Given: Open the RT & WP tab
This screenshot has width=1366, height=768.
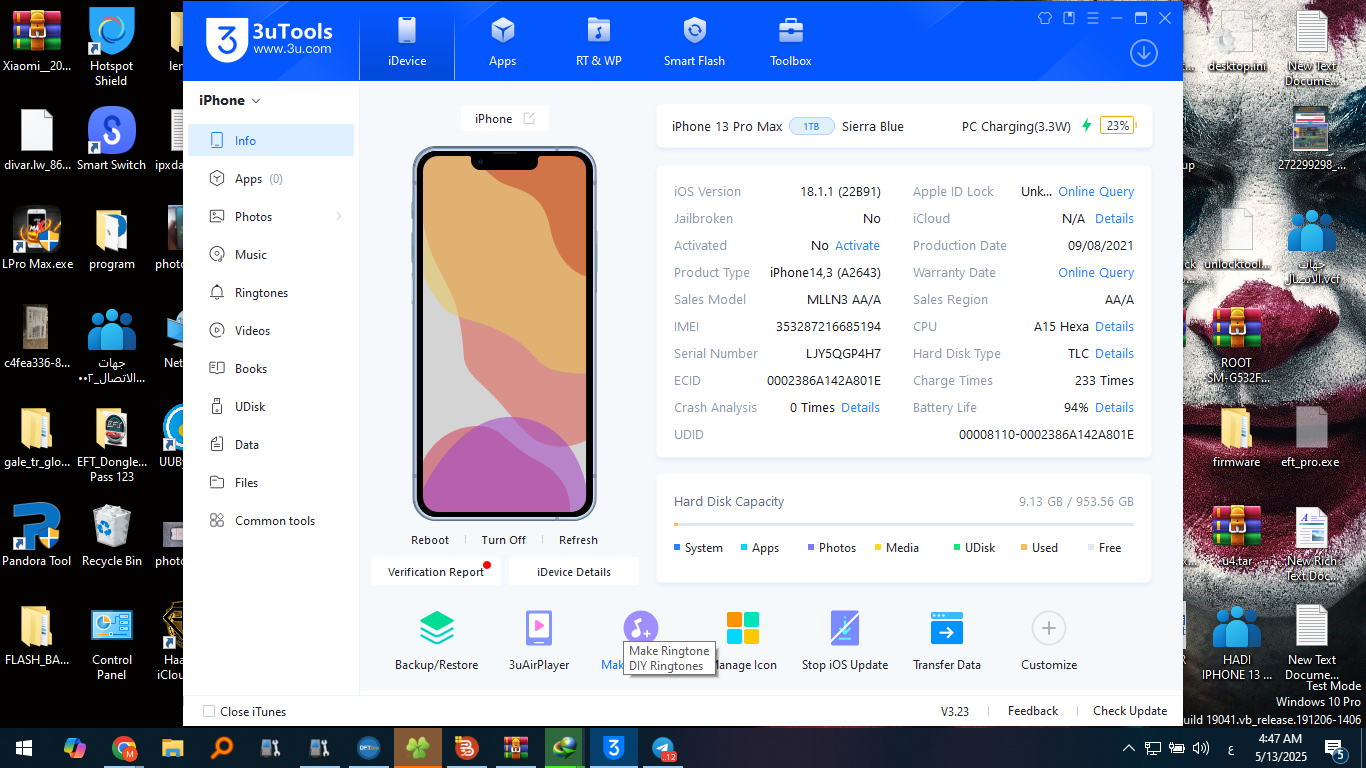Looking at the screenshot, I should point(599,41).
